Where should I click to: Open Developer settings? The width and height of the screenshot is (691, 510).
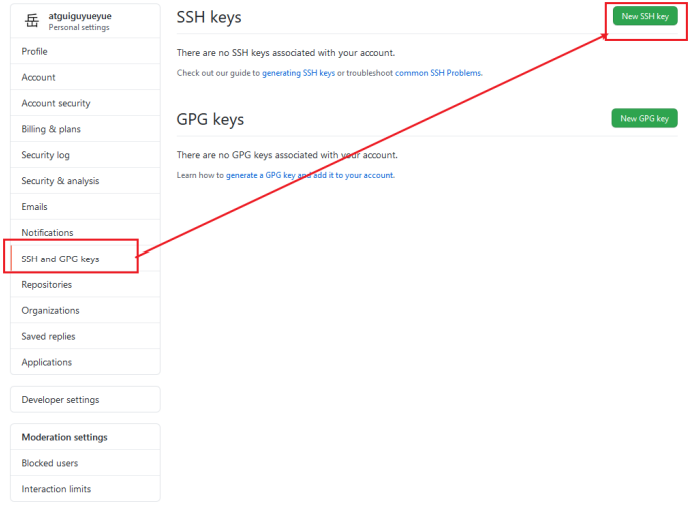pos(60,400)
